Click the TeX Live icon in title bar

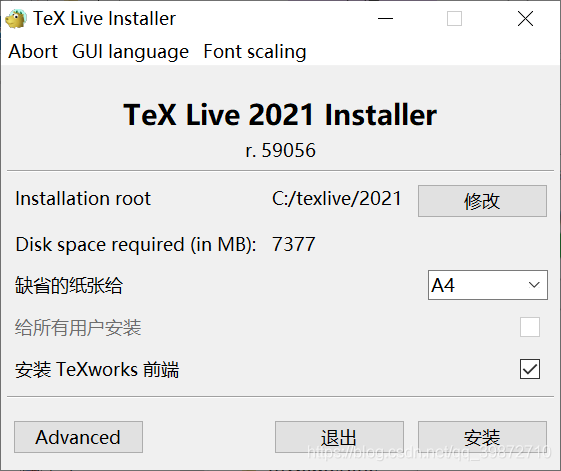pos(16,19)
